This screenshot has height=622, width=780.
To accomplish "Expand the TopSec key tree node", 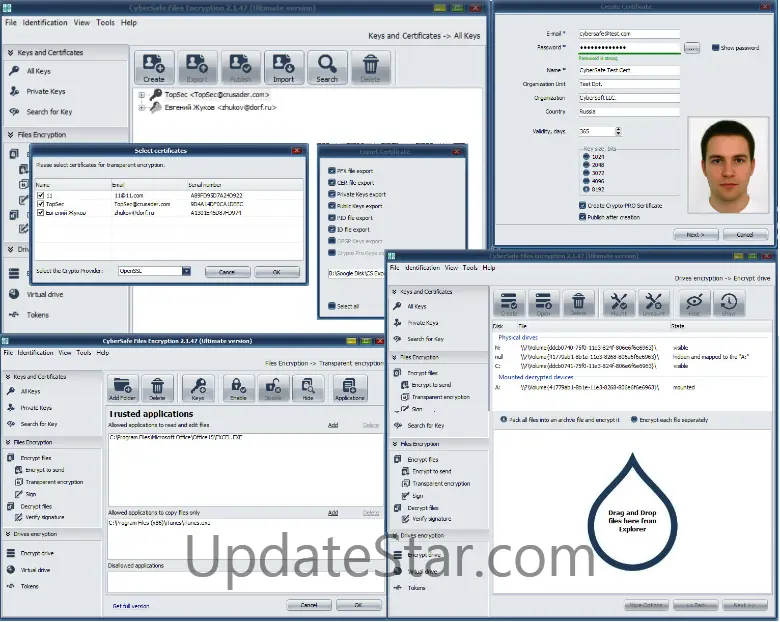I will [142, 95].
